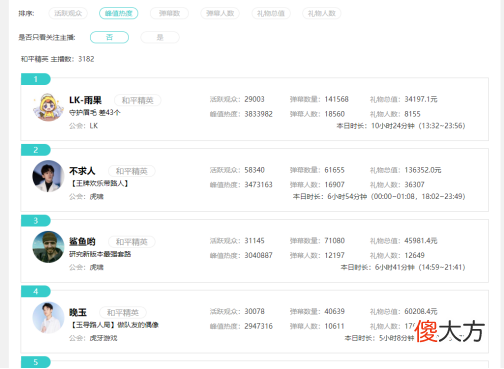This screenshot has width=504, height=369.
Task: Open streamer name LK-雨果
Action: coord(85,100)
